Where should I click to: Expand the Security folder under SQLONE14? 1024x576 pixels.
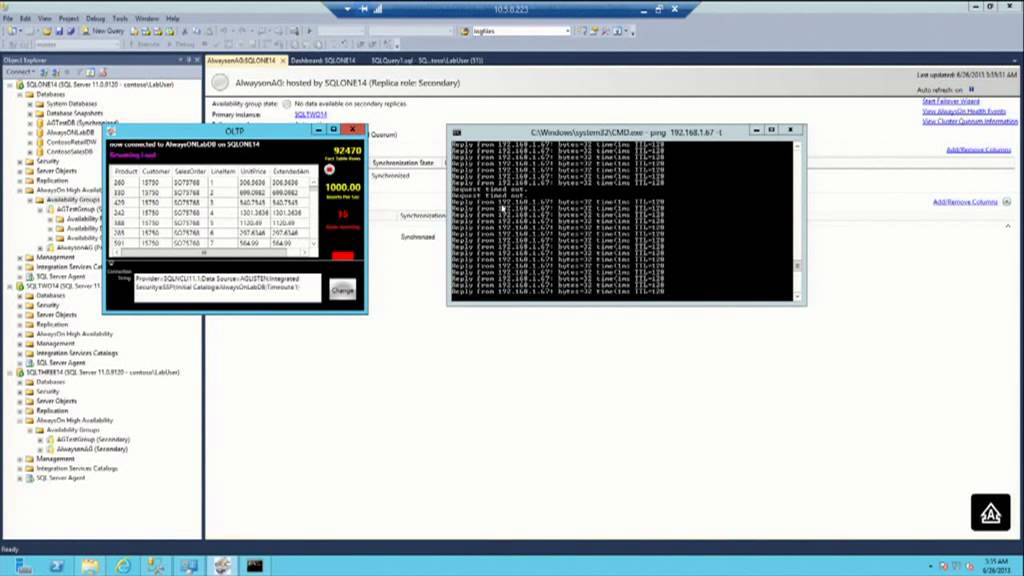pyautogui.click(x=20, y=161)
